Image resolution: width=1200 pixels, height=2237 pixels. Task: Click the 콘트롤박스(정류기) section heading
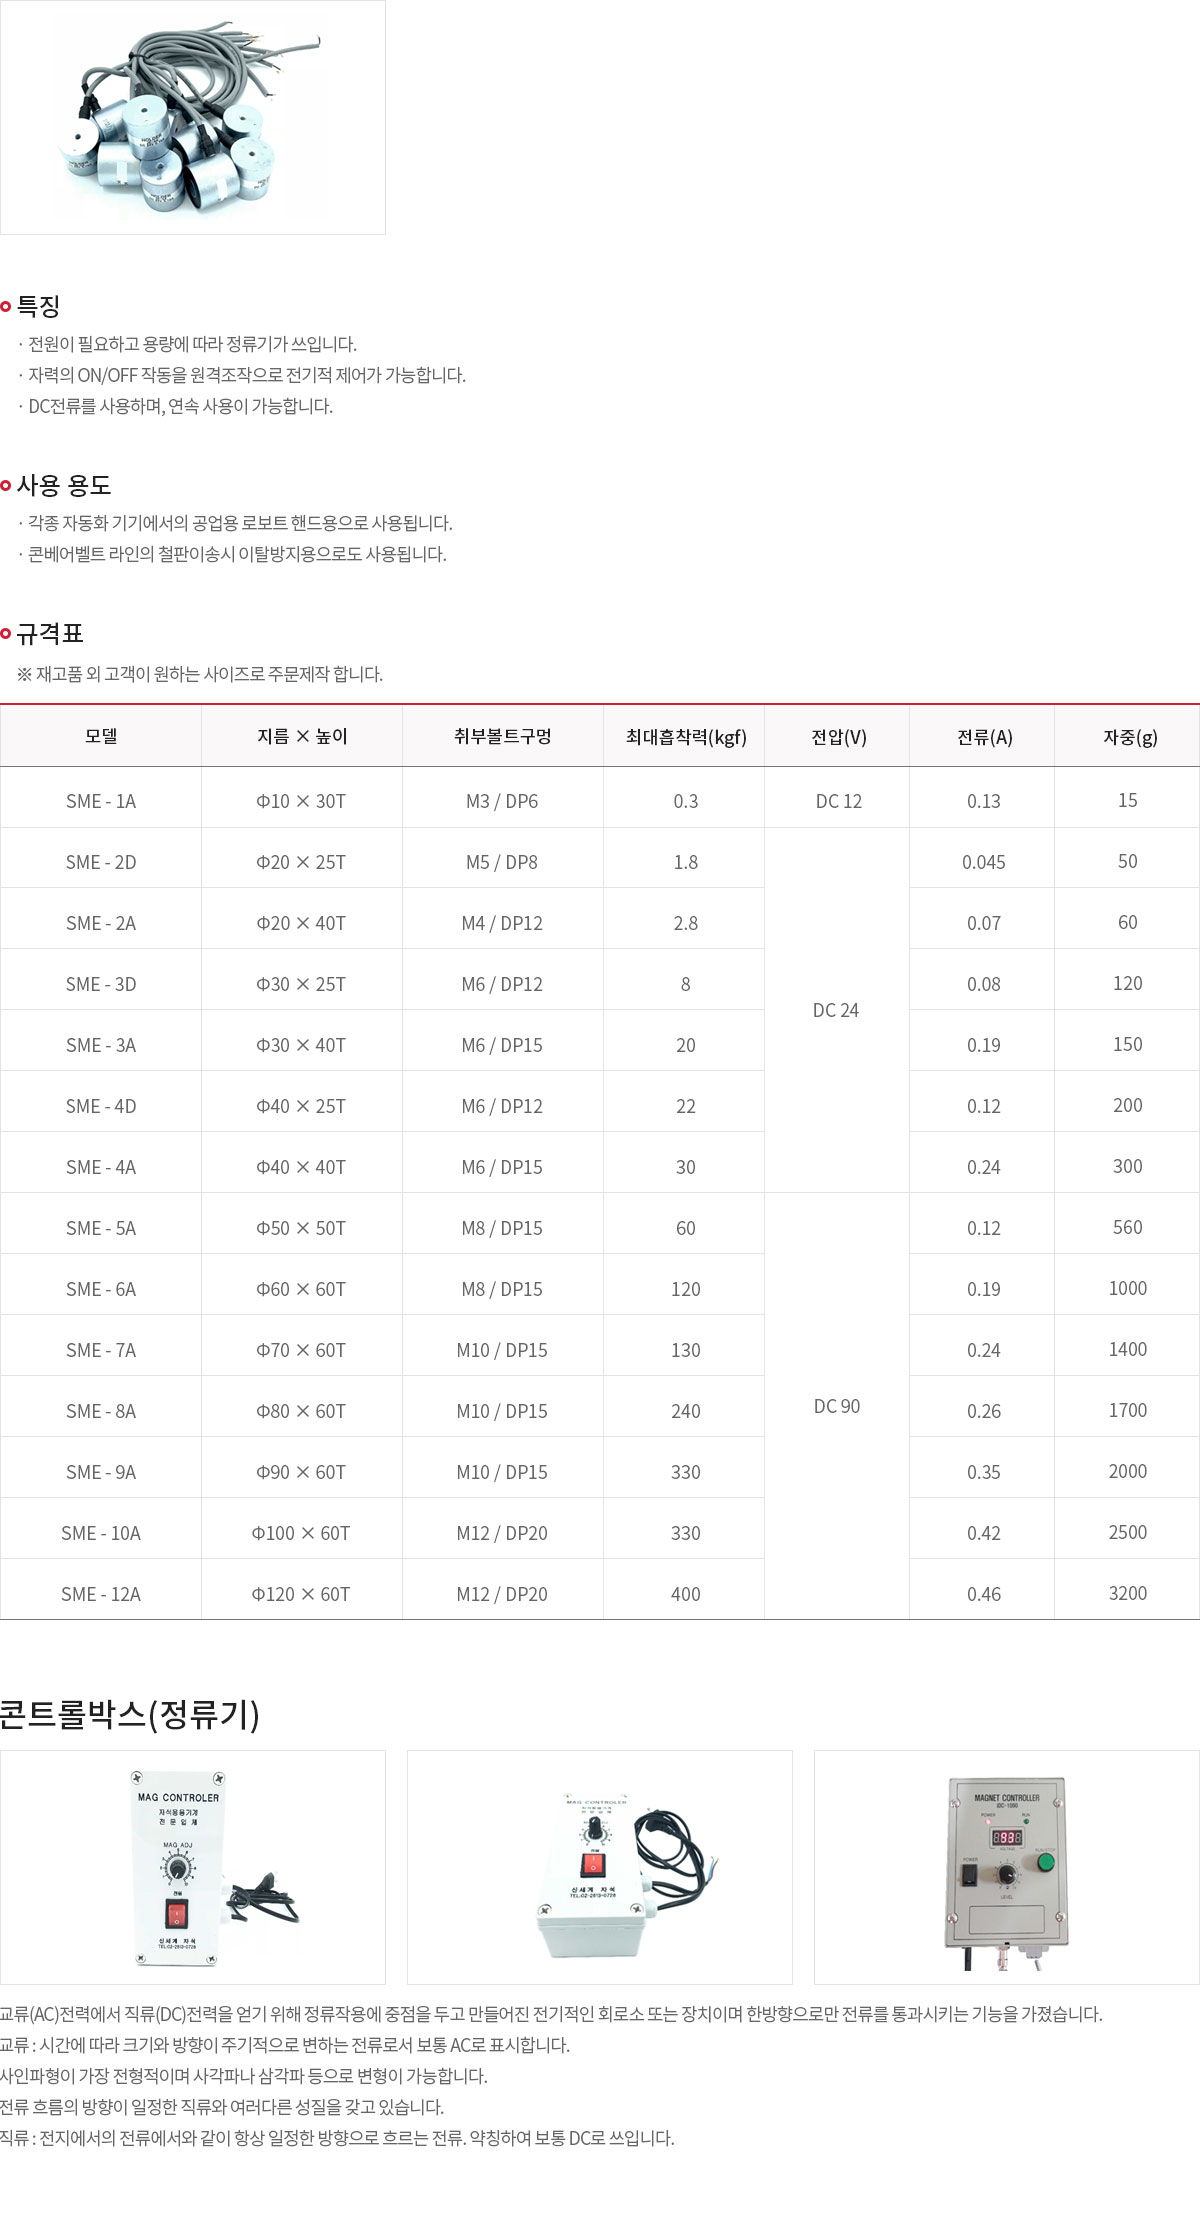[130, 1713]
